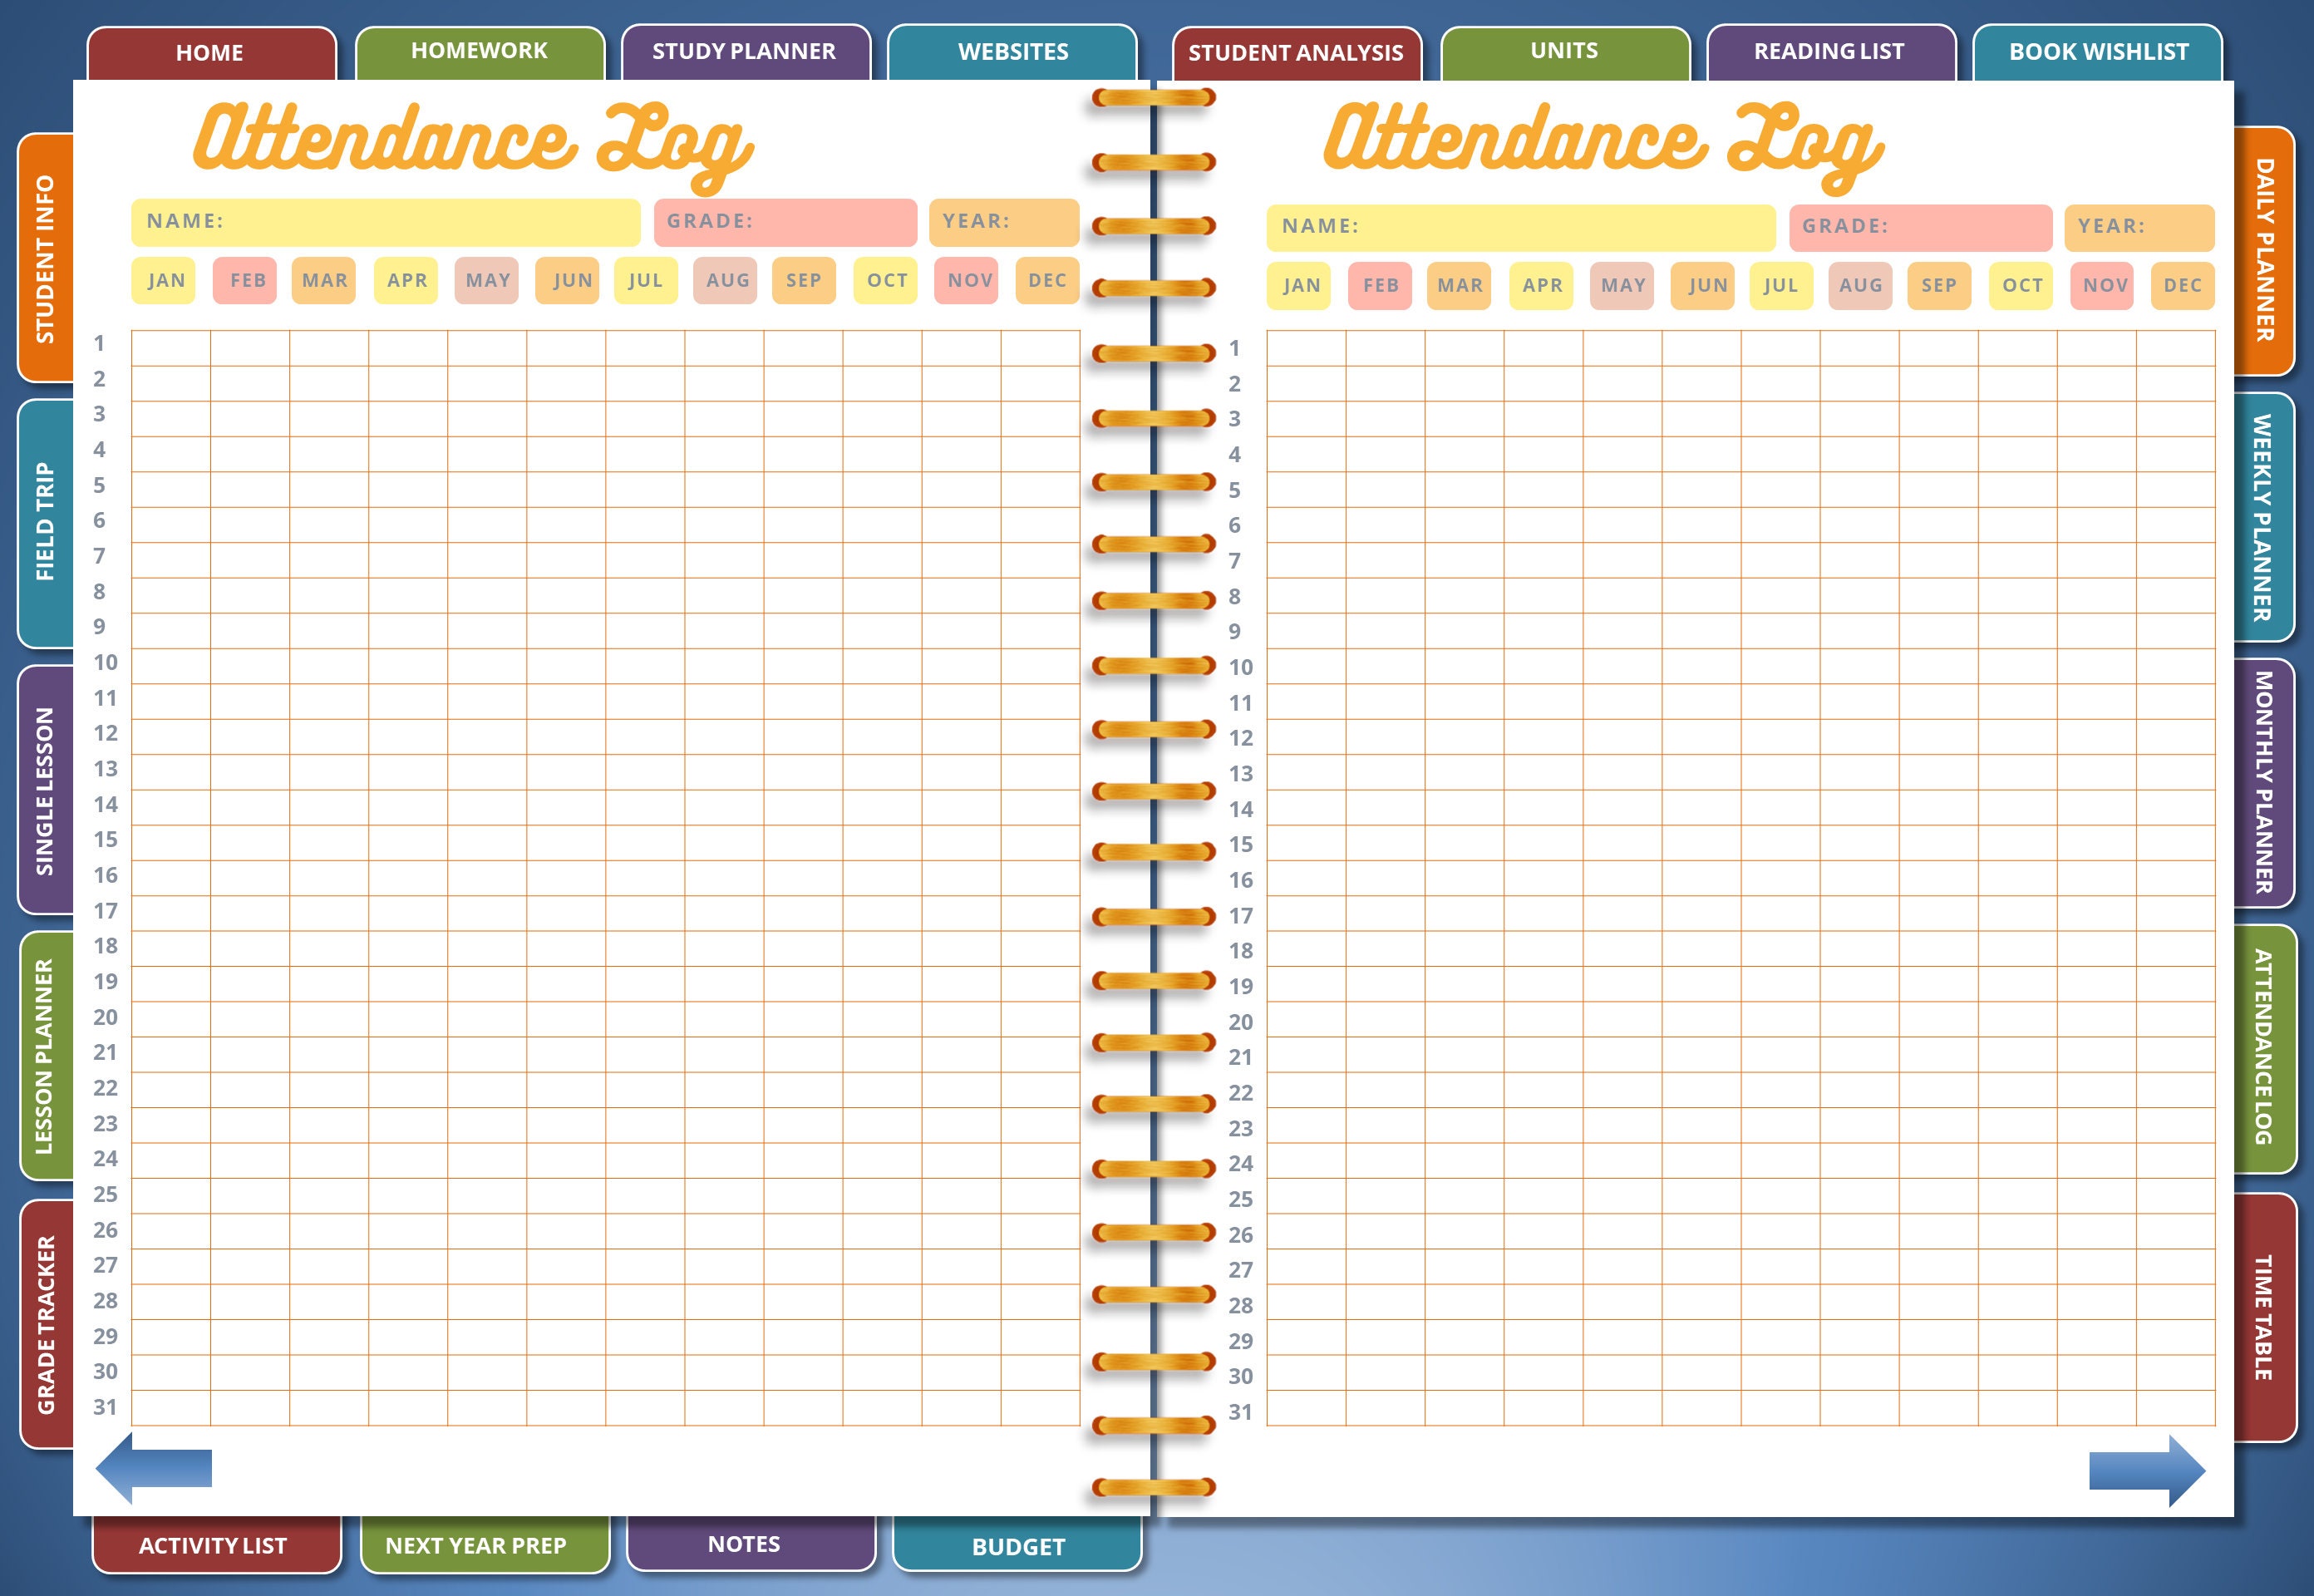The height and width of the screenshot is (1596, 2314).
Task: Open the STUDENT ANALYSIS tab
Action: click(1297, 55)
